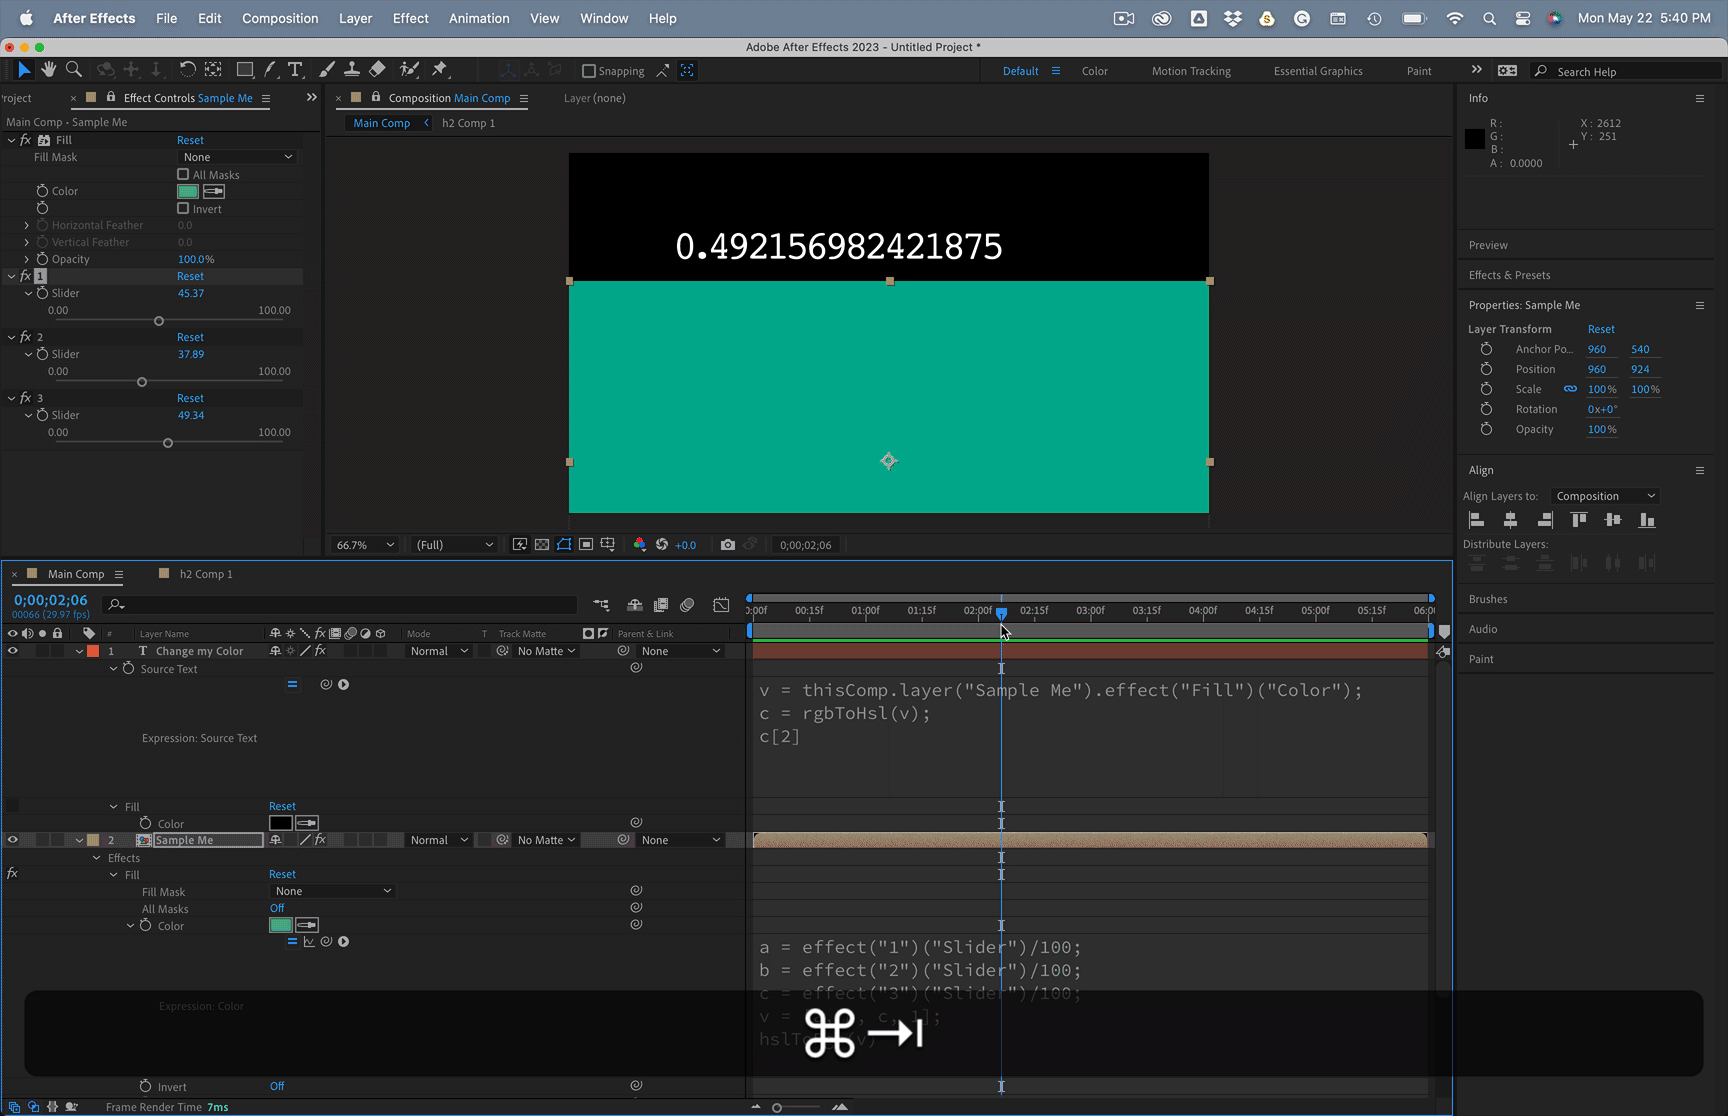Toggle Scale constrain proportions link
The width and height of the screenshot is (1728, 1116).
tap(1570, 389)
